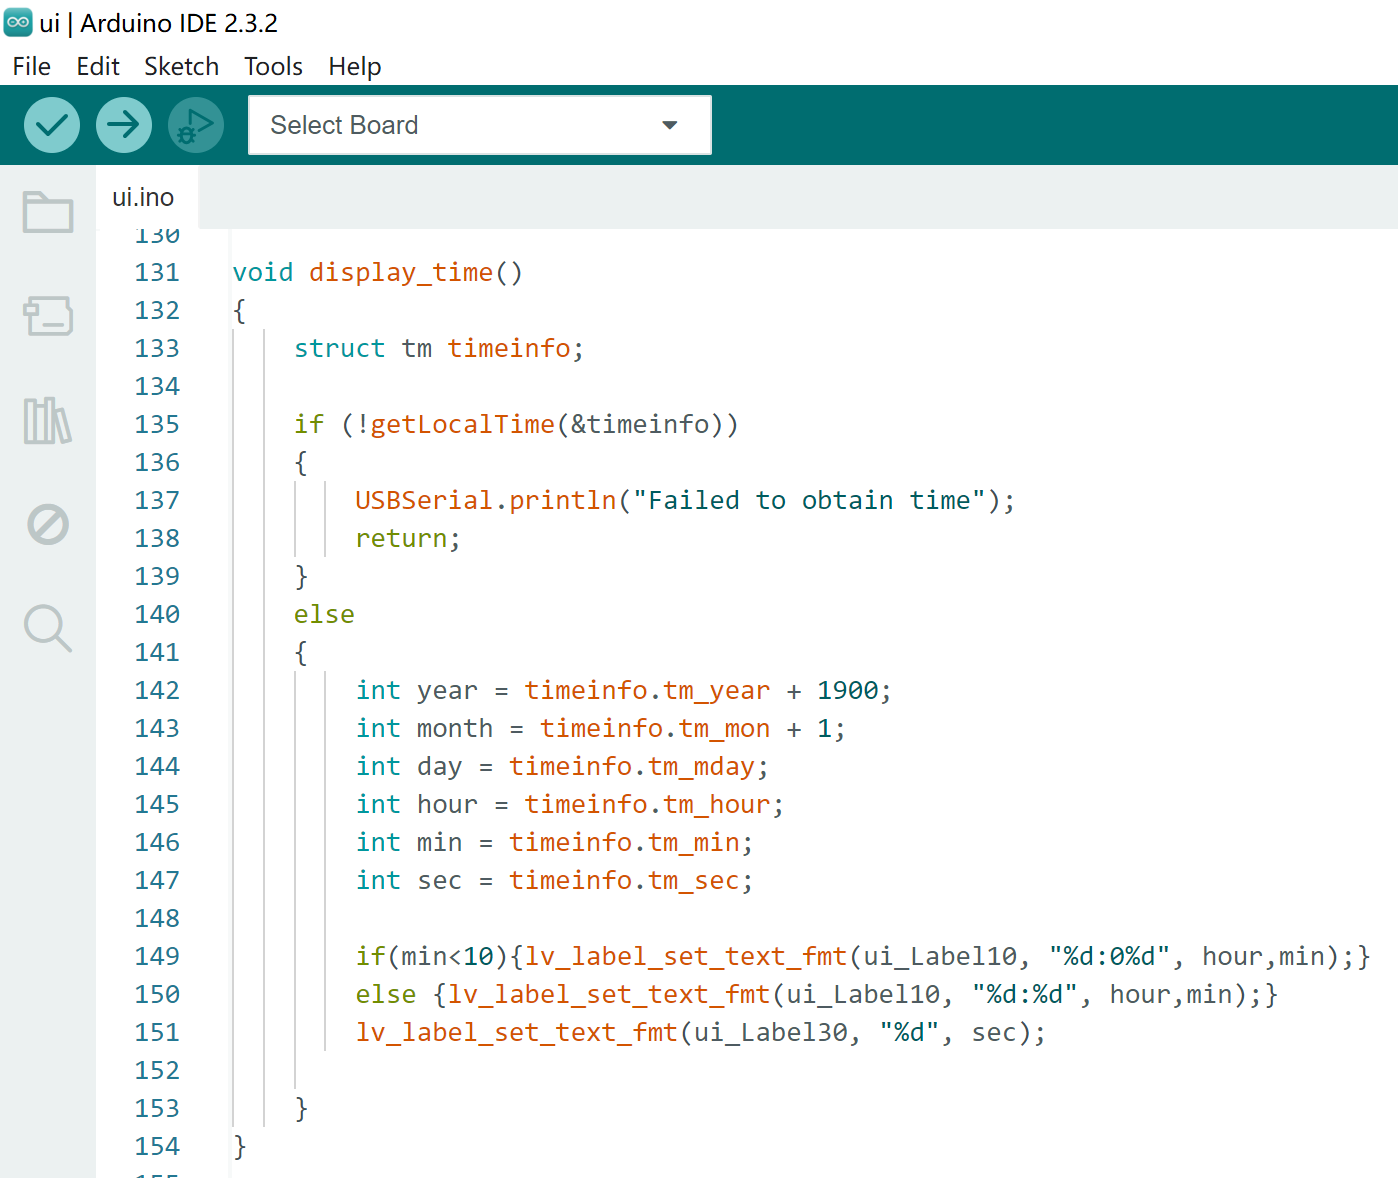The width and height of the screenshot is (1398, 1178).
Task: Open the Select Board dropdown
Action: (480, 125)
